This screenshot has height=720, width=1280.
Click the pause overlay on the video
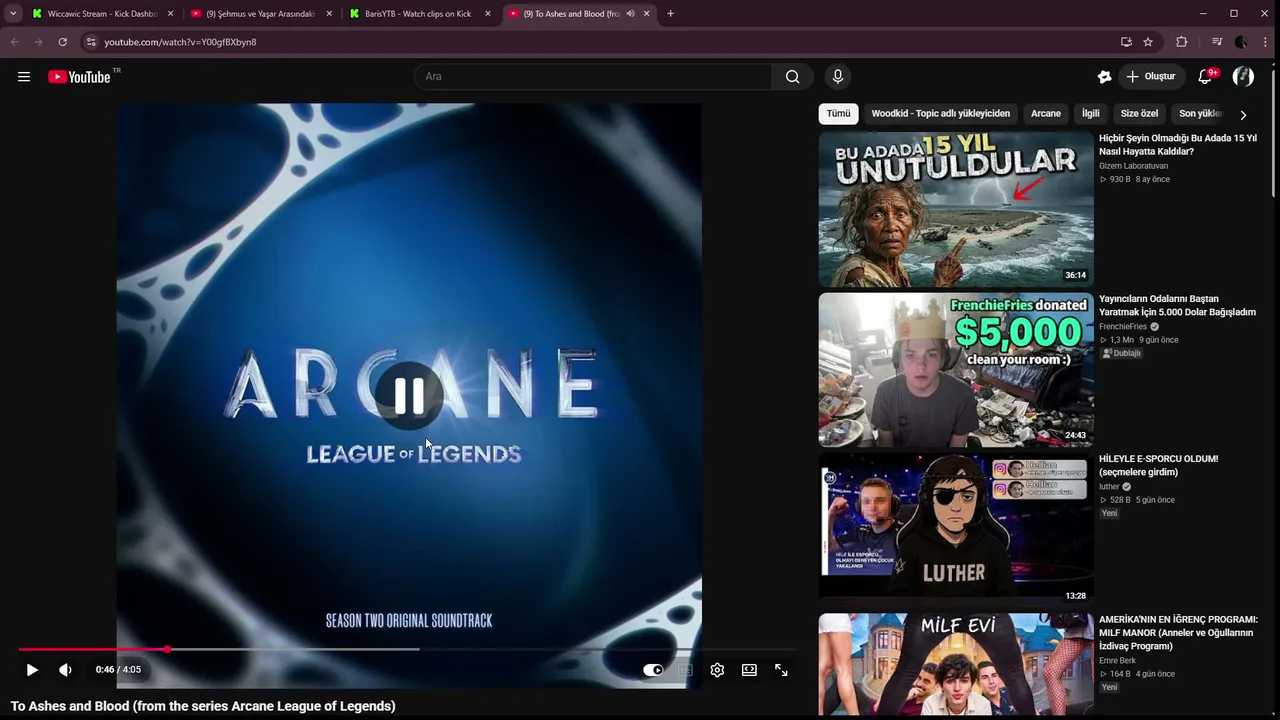point(409,396)
